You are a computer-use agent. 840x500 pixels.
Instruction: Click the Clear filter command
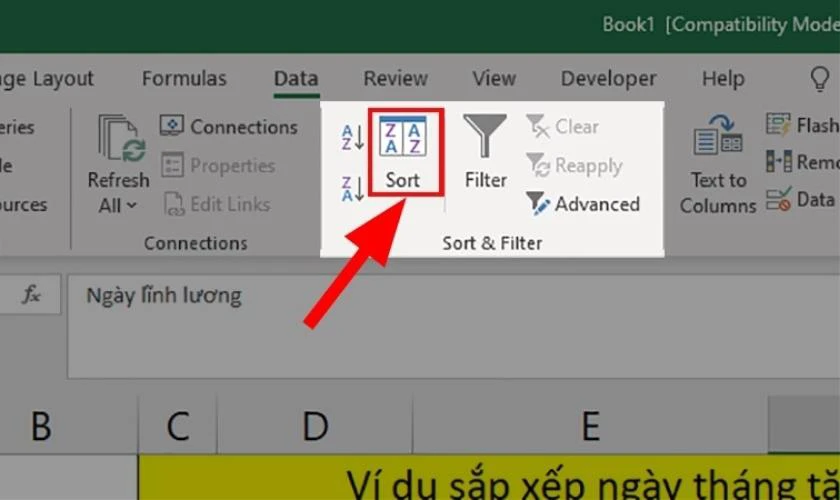coord(562,127)
